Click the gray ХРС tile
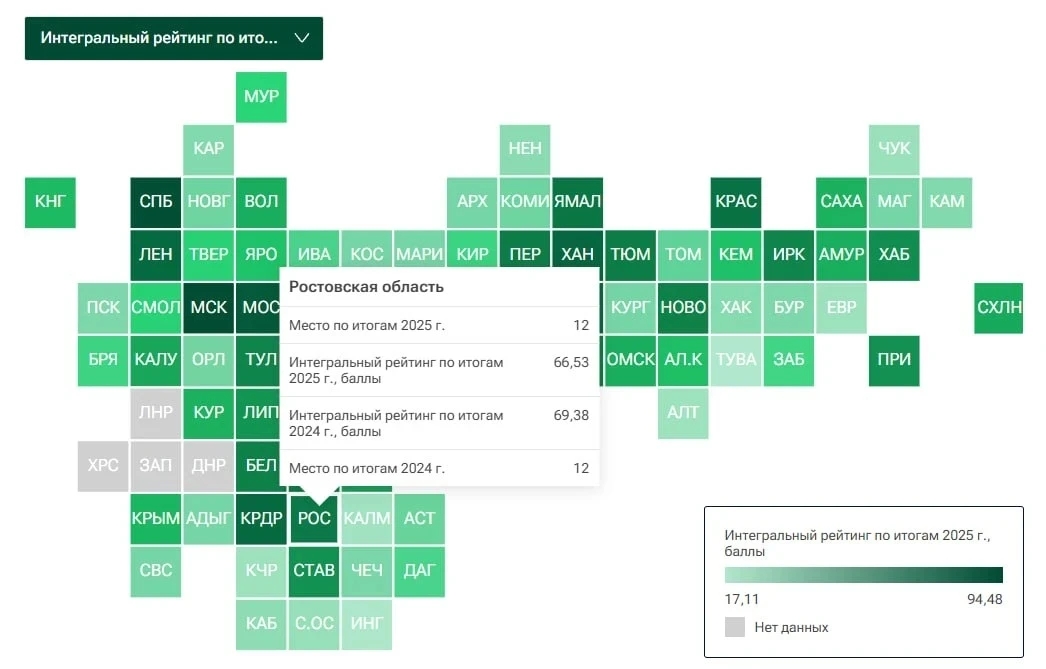 click(103, 466)
